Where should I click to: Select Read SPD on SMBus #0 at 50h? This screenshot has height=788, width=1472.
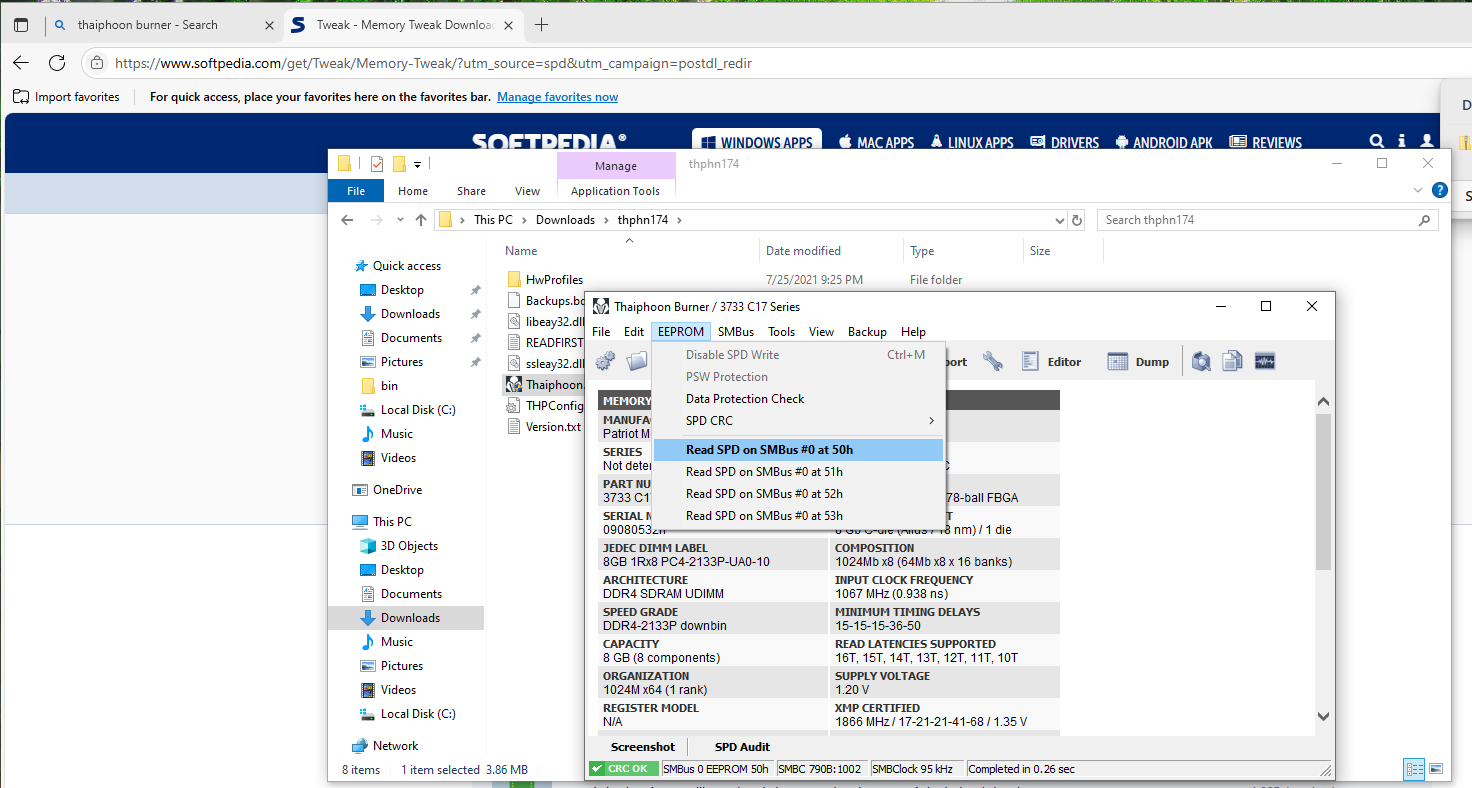[798, 450]
